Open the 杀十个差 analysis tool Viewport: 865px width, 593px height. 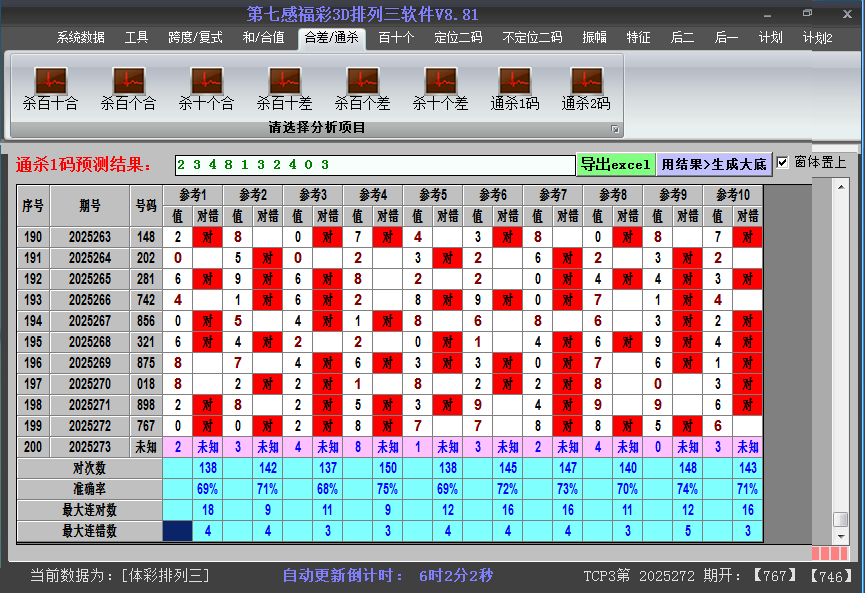tap(440, 88)
